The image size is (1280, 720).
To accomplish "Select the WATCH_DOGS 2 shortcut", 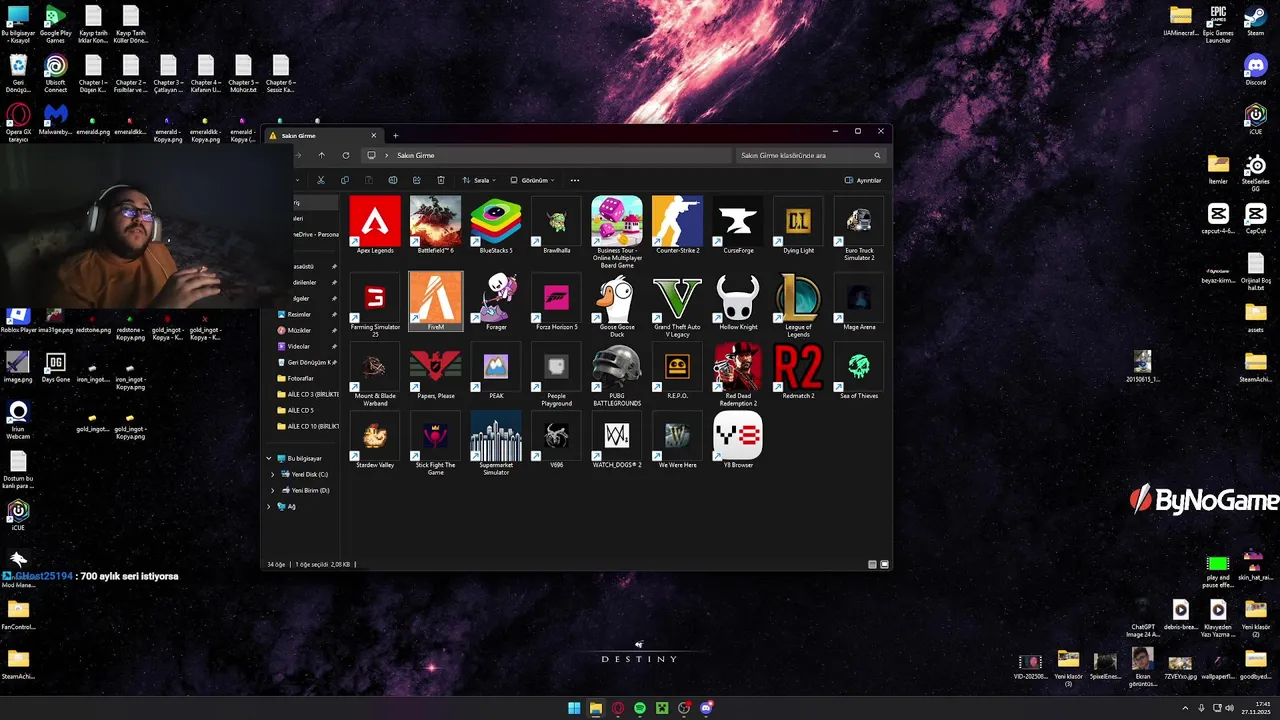I will [617, 440].
